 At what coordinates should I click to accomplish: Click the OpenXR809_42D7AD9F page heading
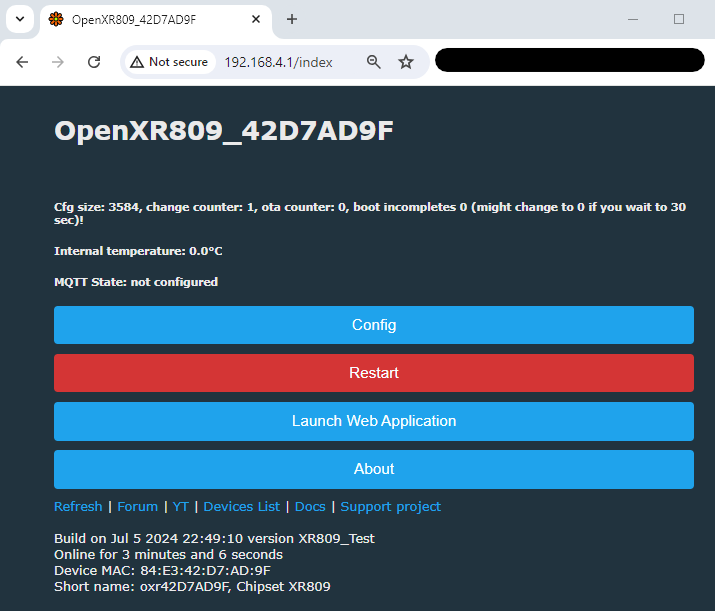(224, 131)
